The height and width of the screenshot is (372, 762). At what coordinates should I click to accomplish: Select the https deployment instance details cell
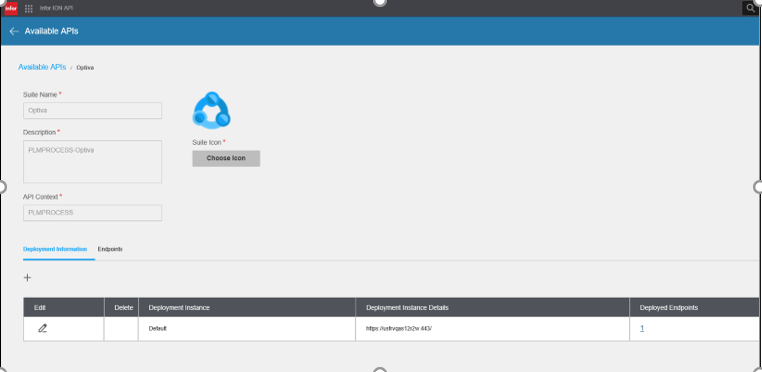click(493, 329)
